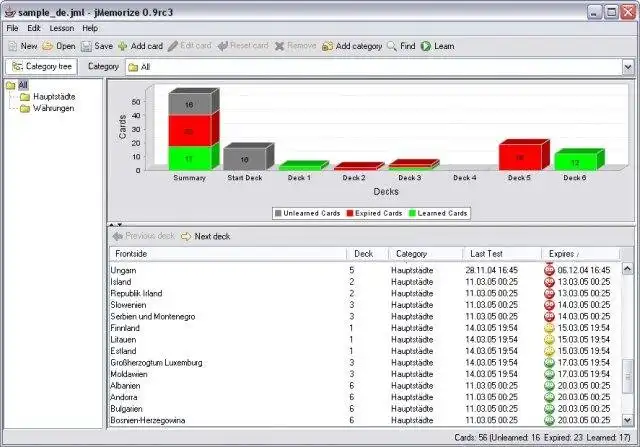The image size is (640, 447).
Task: Click the Category dropdown arrow
Action: click(x=628, y=67)
